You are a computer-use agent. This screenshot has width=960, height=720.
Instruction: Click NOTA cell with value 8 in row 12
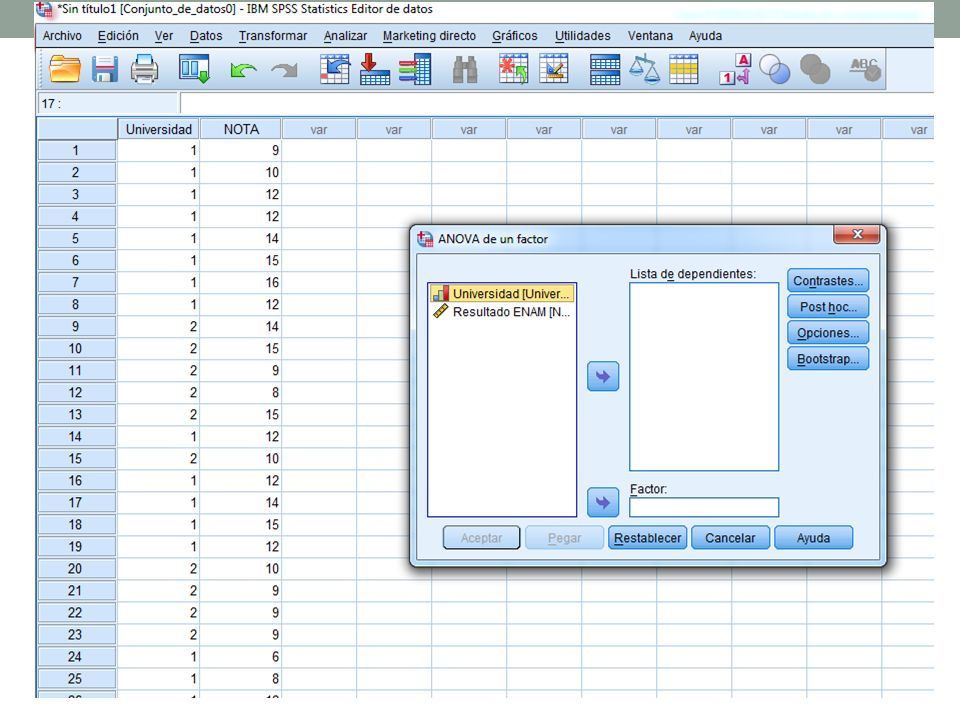tap(241, 392)
